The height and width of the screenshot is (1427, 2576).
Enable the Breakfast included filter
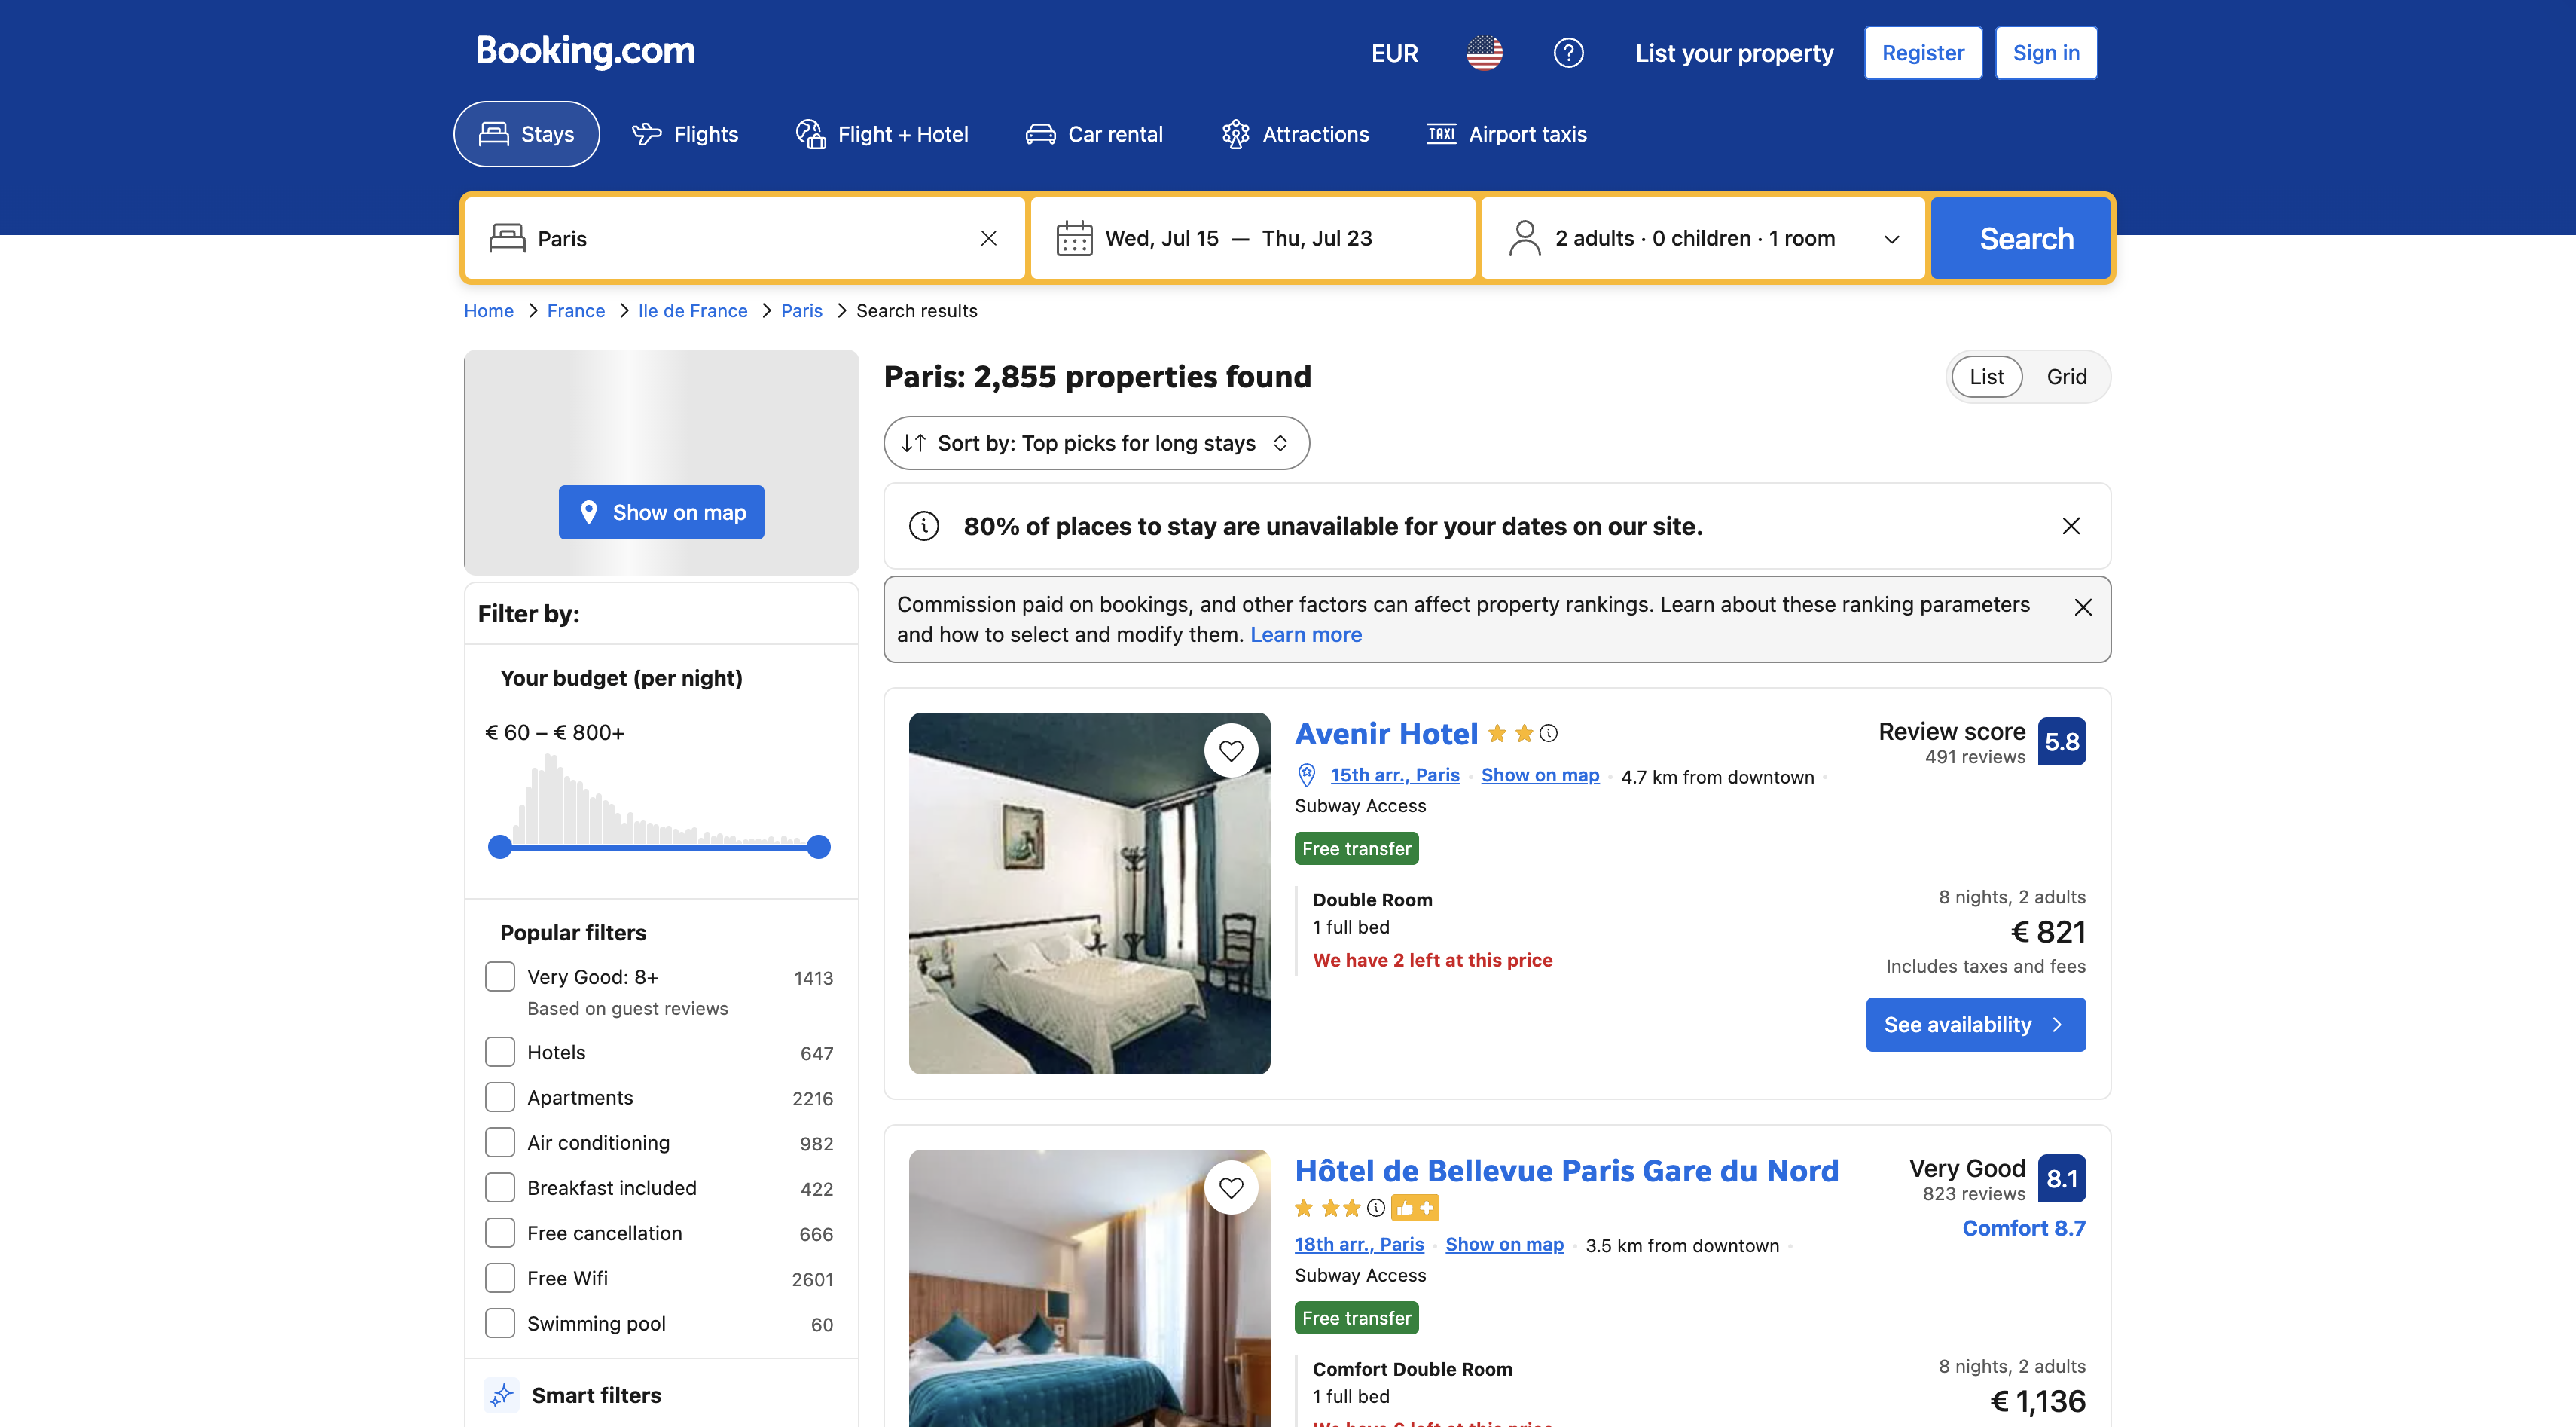500,1187
